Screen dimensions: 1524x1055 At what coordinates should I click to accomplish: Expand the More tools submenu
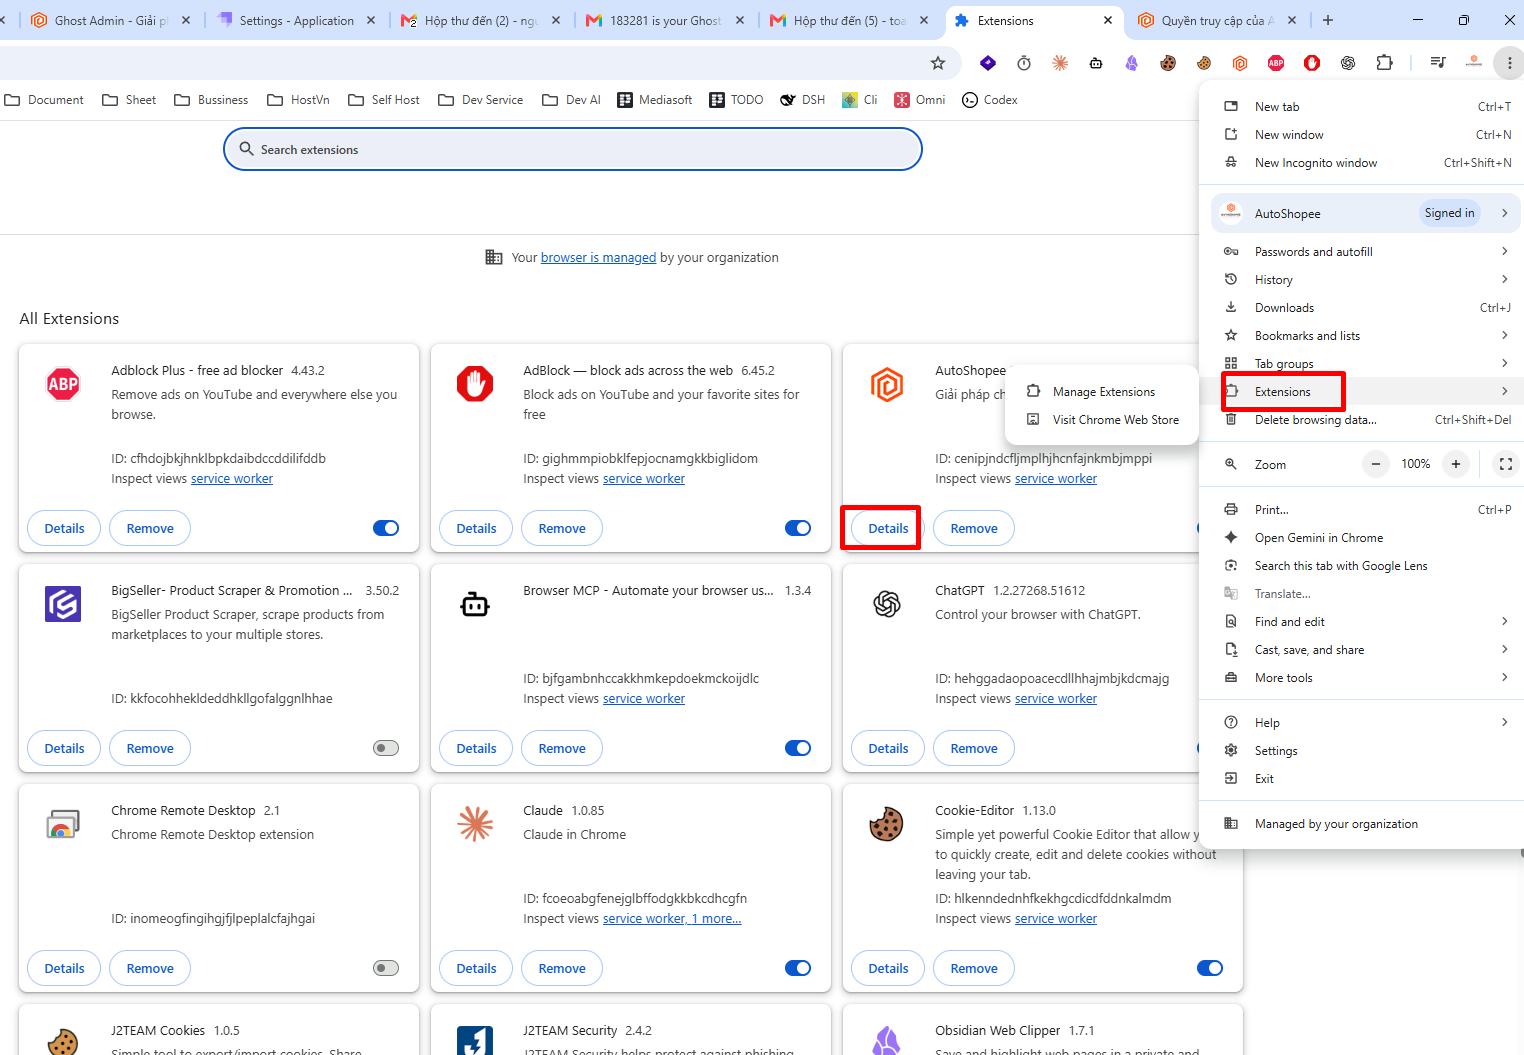(1504, 677)
